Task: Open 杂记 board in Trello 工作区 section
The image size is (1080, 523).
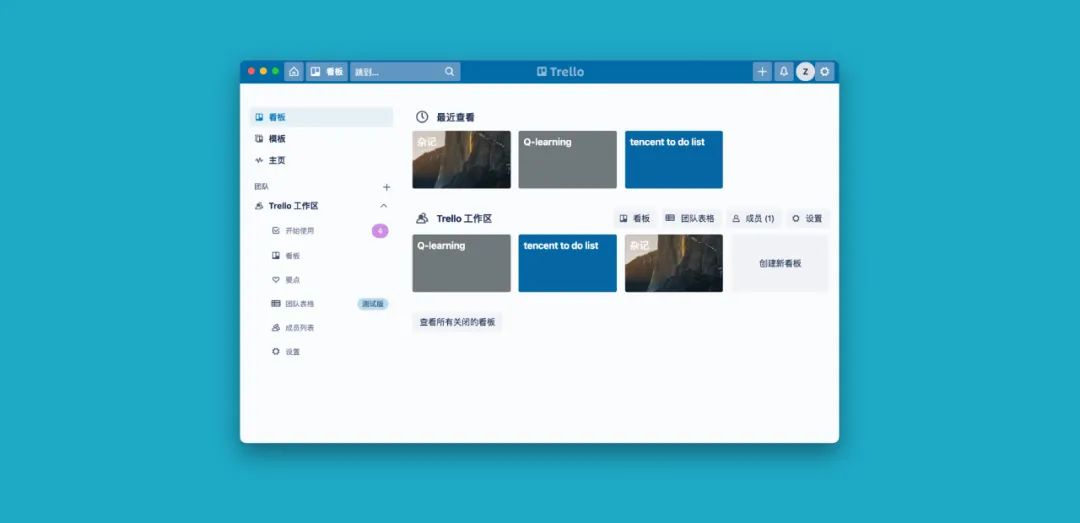Action: pyautogui.click(x=674, y=263)
